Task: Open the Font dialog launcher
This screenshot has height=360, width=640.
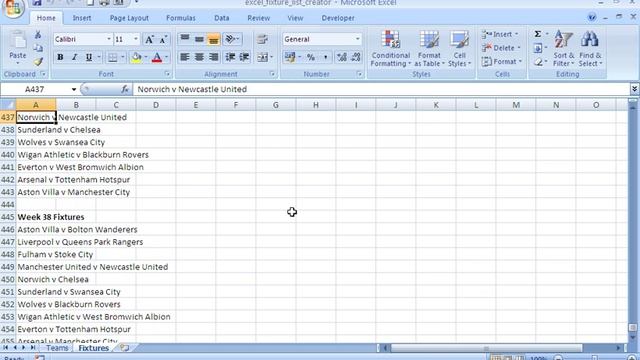Action: 167,74
